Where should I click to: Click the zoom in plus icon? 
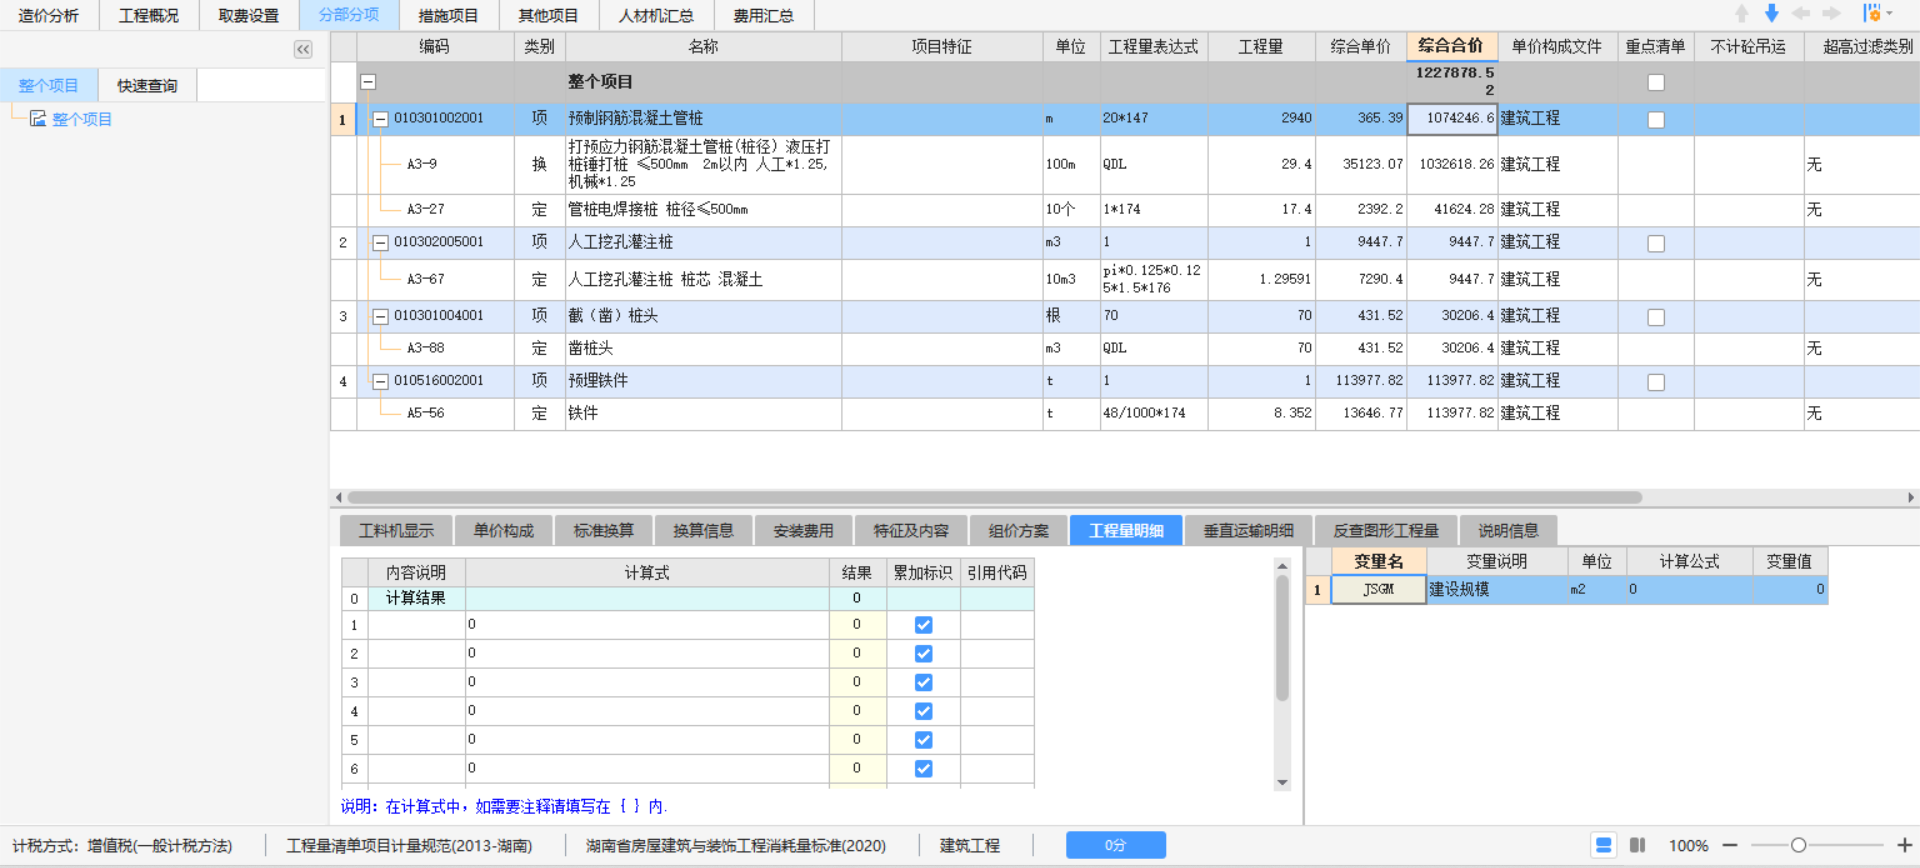[x=1904, y=845]
